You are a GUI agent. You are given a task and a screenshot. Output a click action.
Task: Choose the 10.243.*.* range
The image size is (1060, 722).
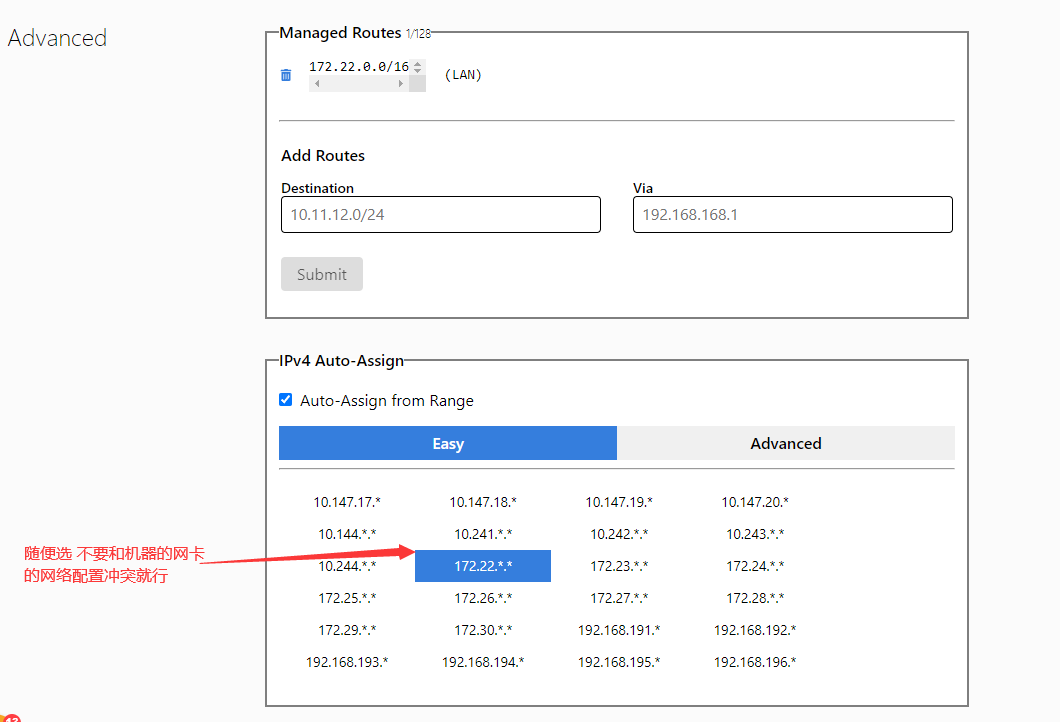pos(754,534)
